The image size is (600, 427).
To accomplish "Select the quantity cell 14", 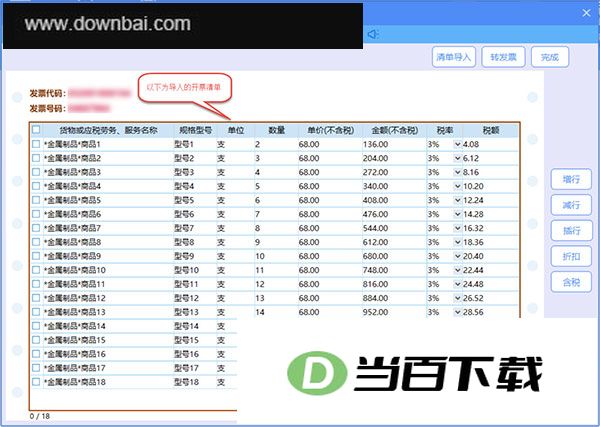I will click(x=276, y=312).
